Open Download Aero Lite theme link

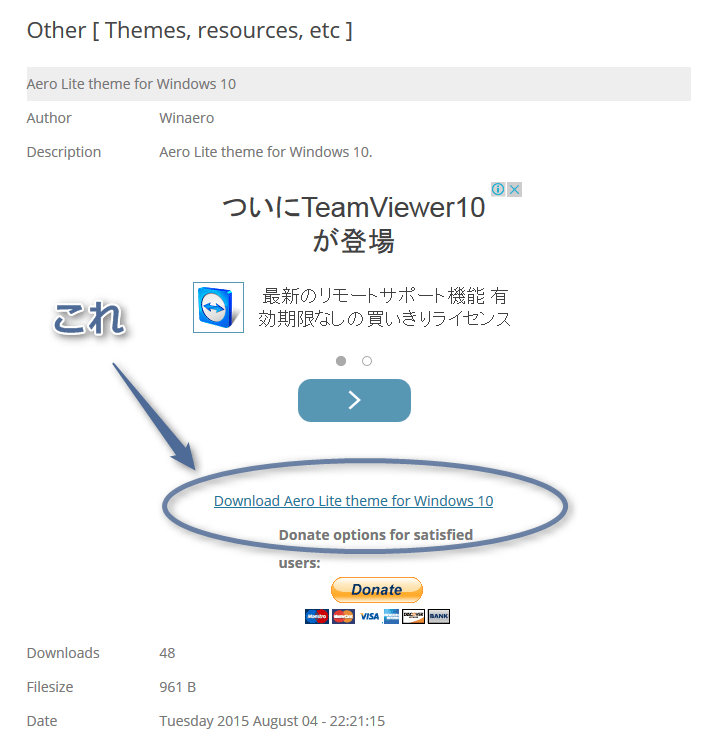point(353,501)
